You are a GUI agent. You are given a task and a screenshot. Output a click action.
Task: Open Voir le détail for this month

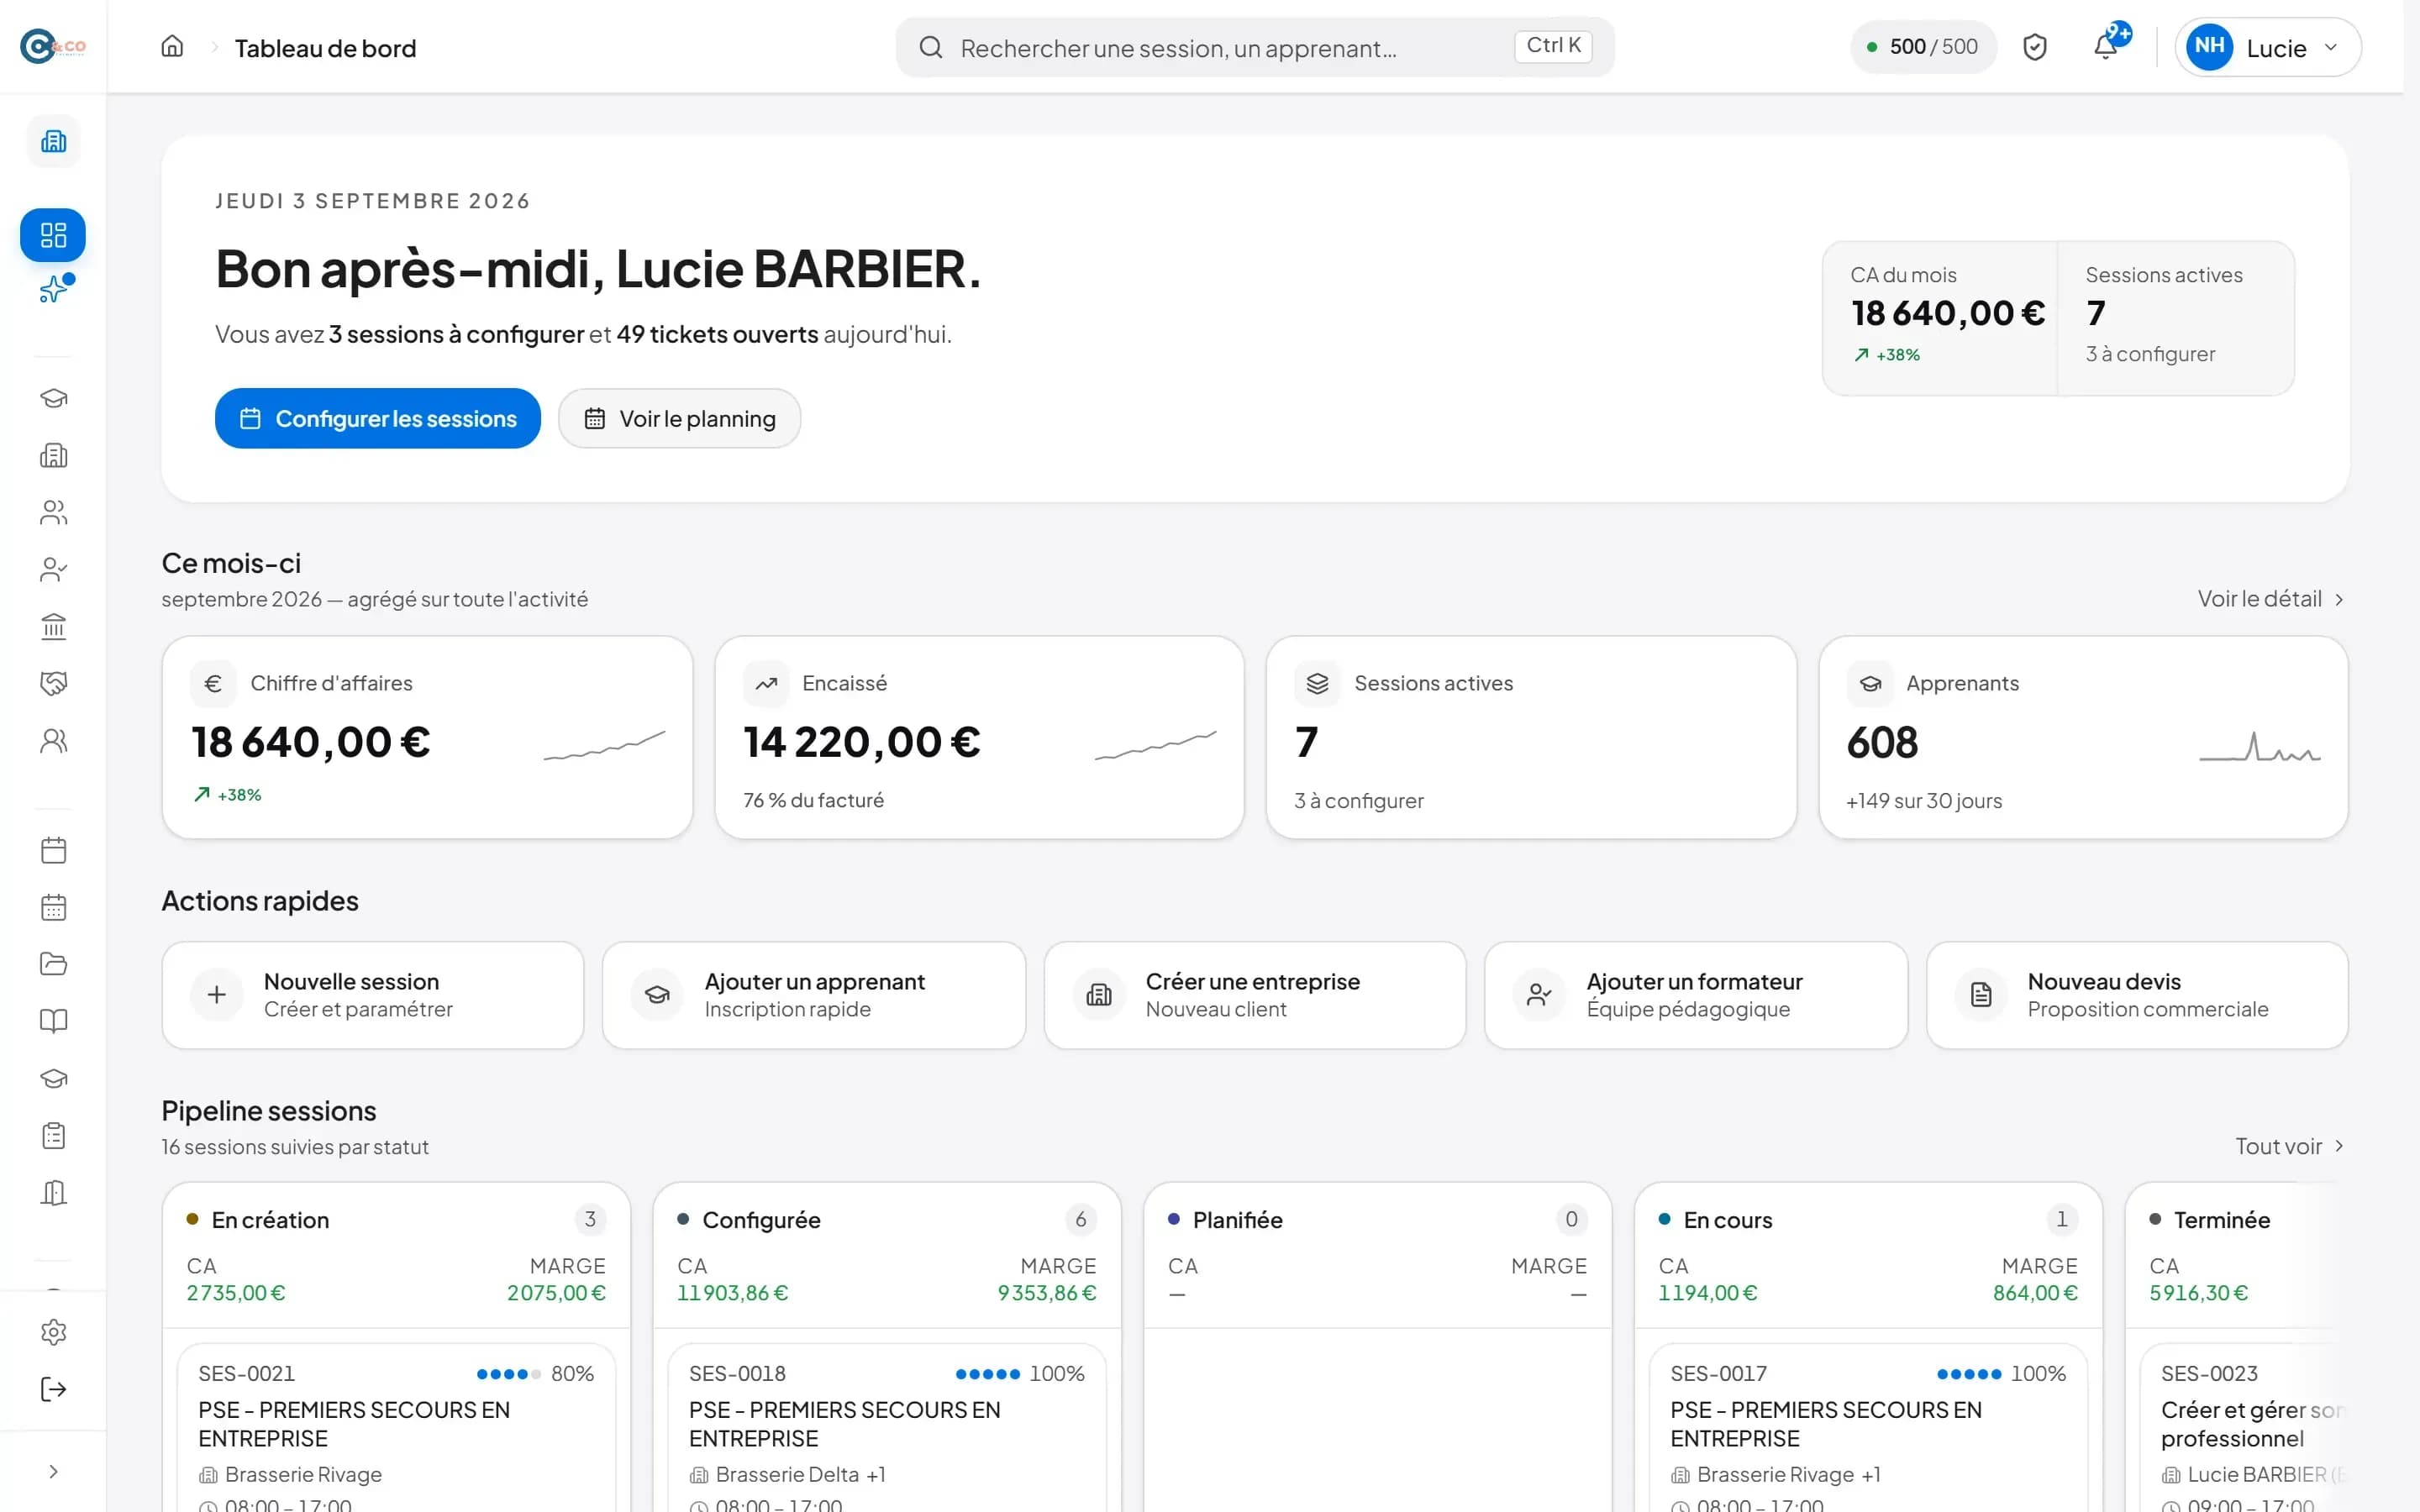pyautogui.click(x=2270, y=599)
